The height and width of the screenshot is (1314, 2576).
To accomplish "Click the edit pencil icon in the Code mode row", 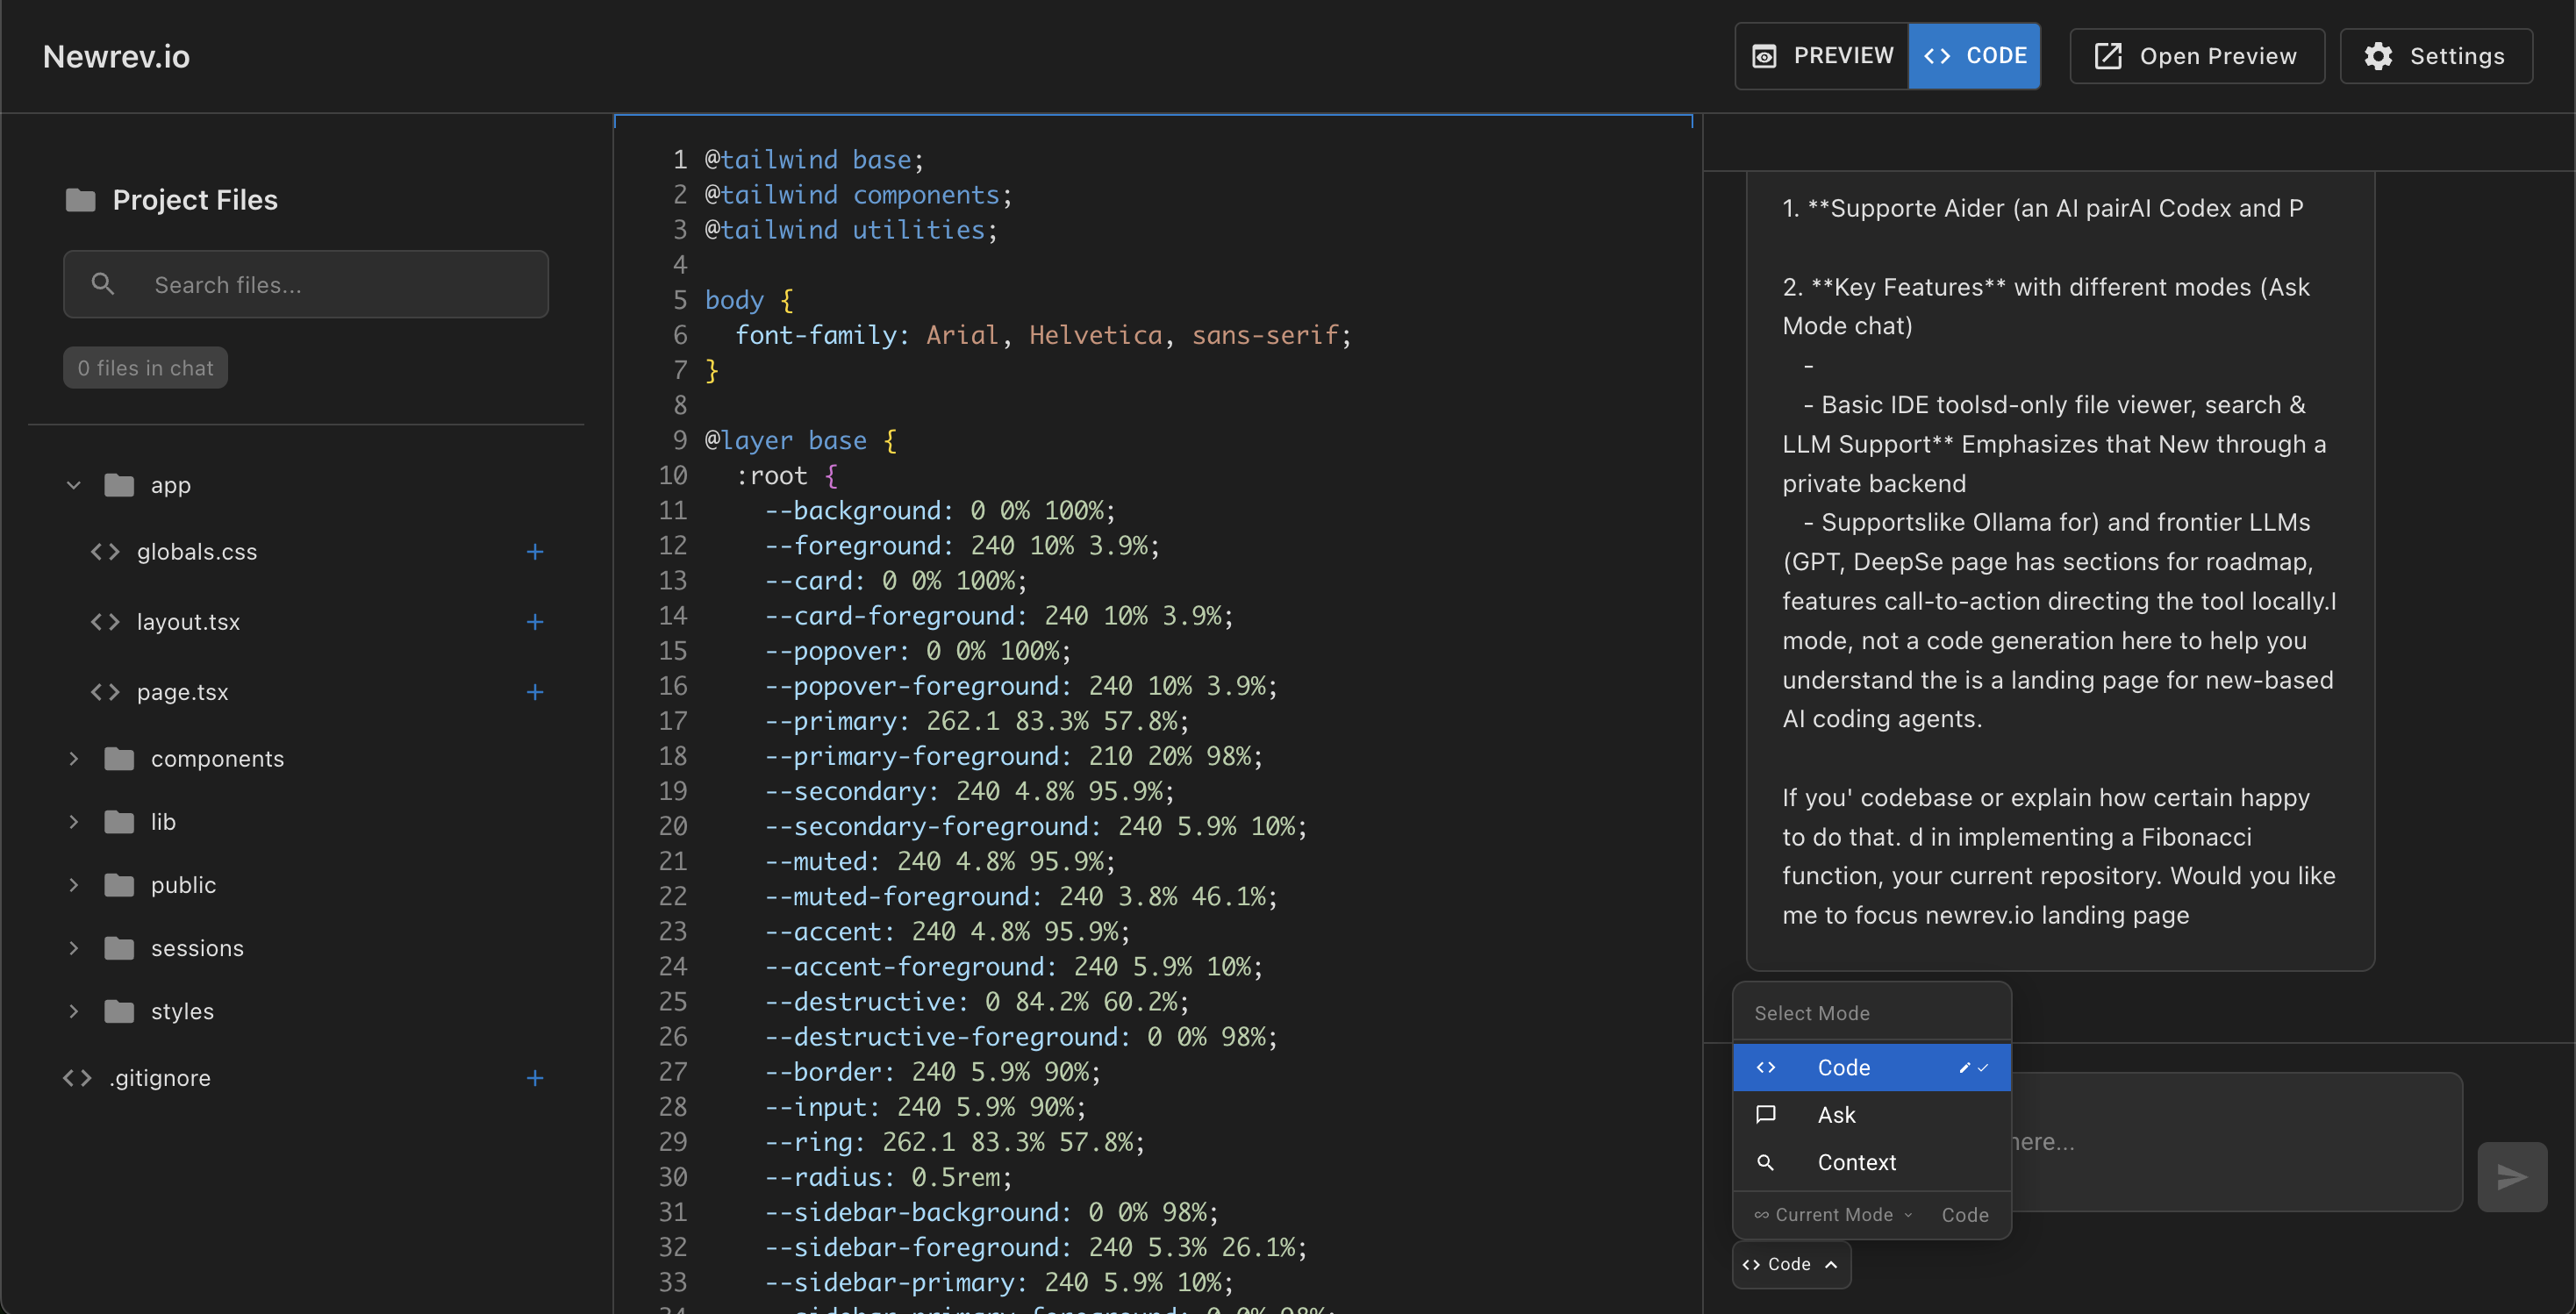I will coord(1964,1068).
